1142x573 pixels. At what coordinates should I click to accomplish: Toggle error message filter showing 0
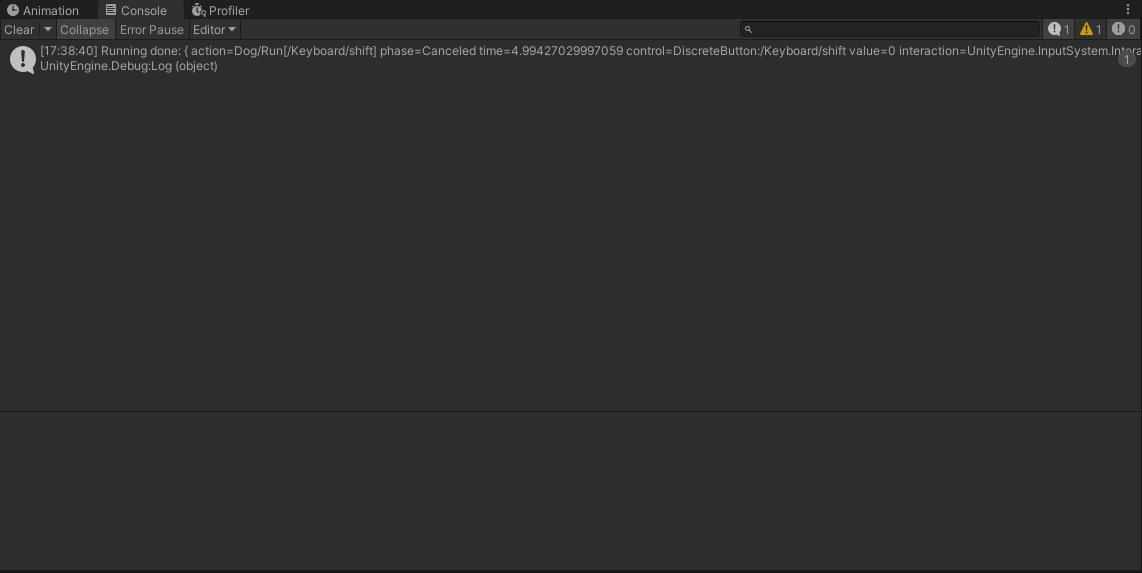click(1124, 29)
